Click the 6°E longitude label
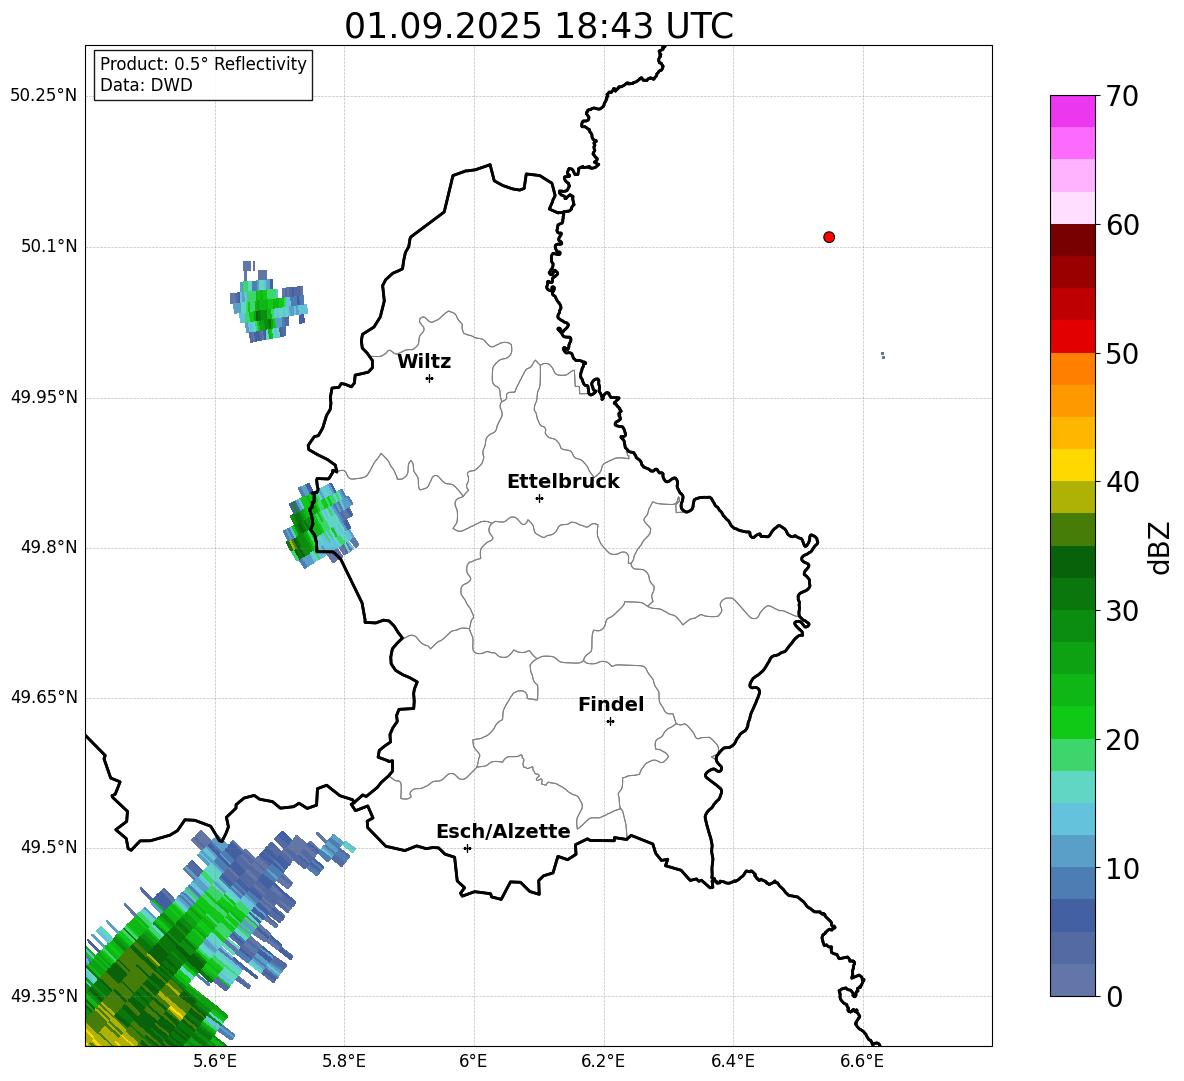 [x=473, y=1061]
